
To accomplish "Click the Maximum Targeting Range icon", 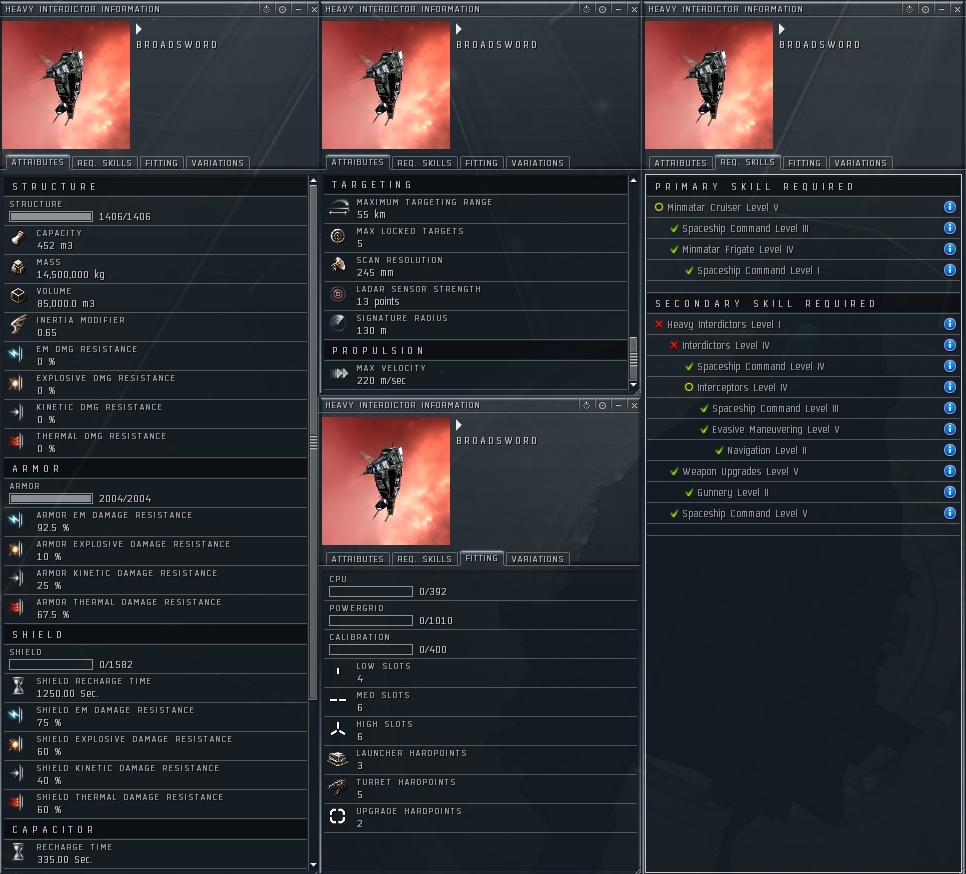I will (338, 208).
